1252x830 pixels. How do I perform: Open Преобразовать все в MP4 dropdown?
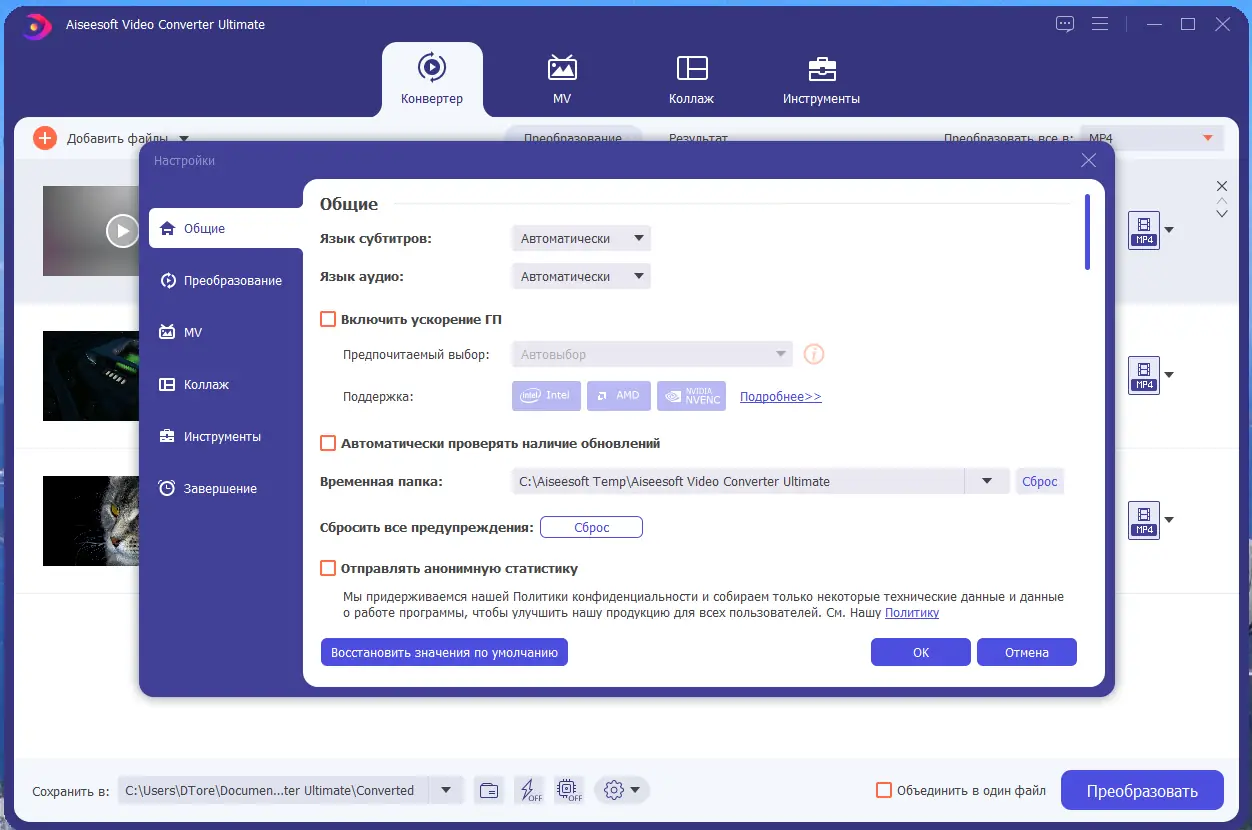(x=1152, y=138)
